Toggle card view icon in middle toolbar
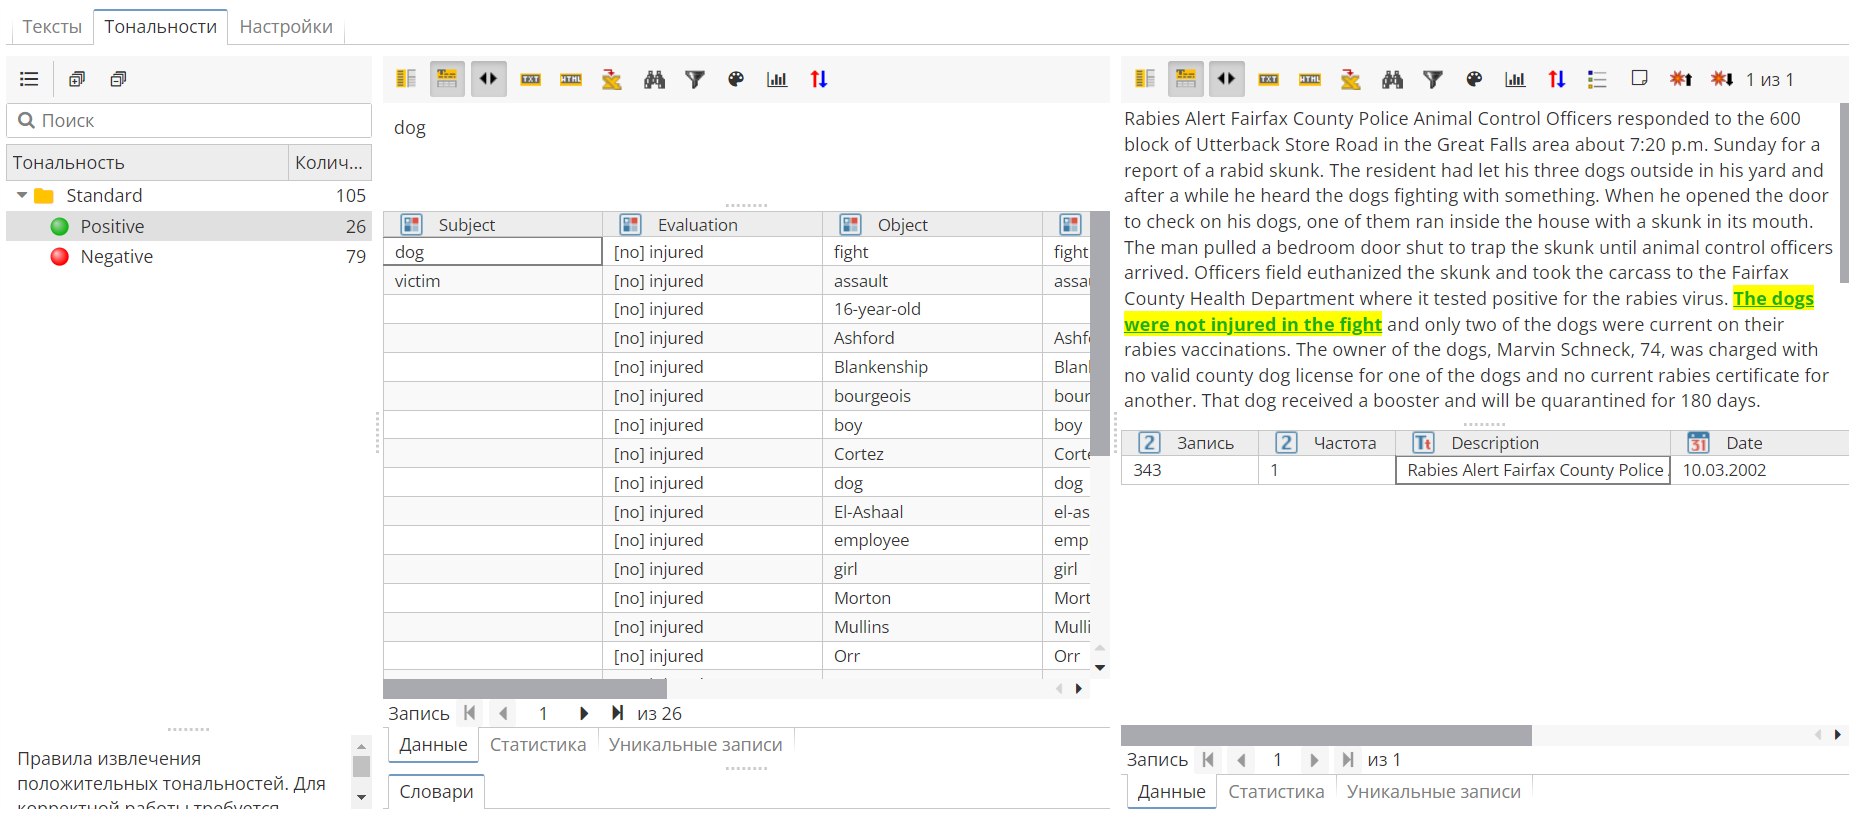This screenshot has height=813, width=1861. (447, 79)
